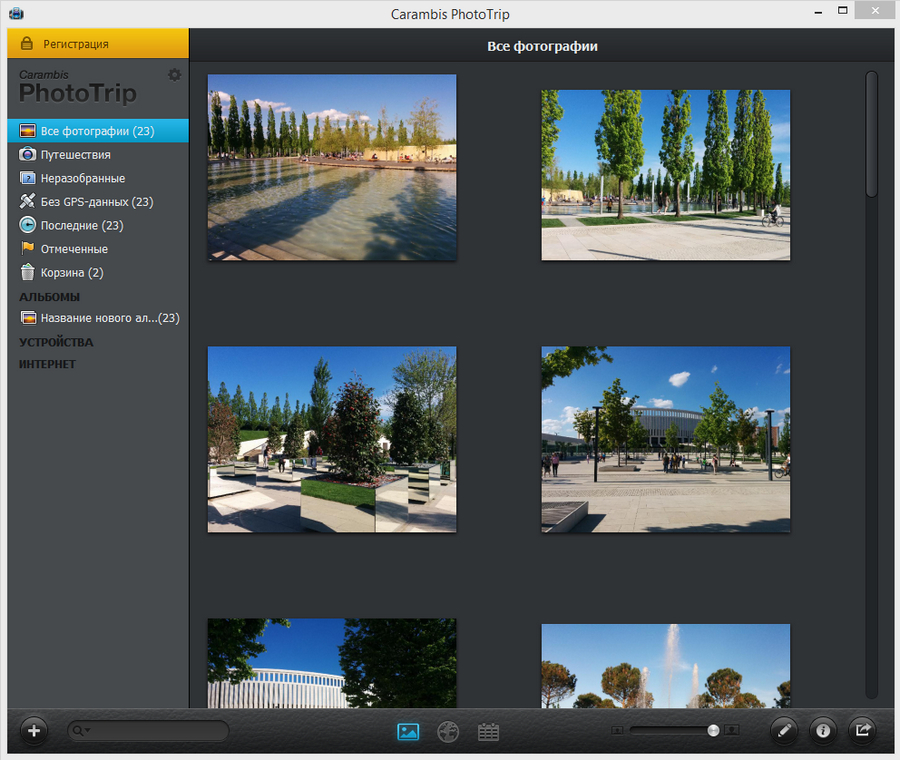
Task: Select the photo grid view
Action: [408, 732]
